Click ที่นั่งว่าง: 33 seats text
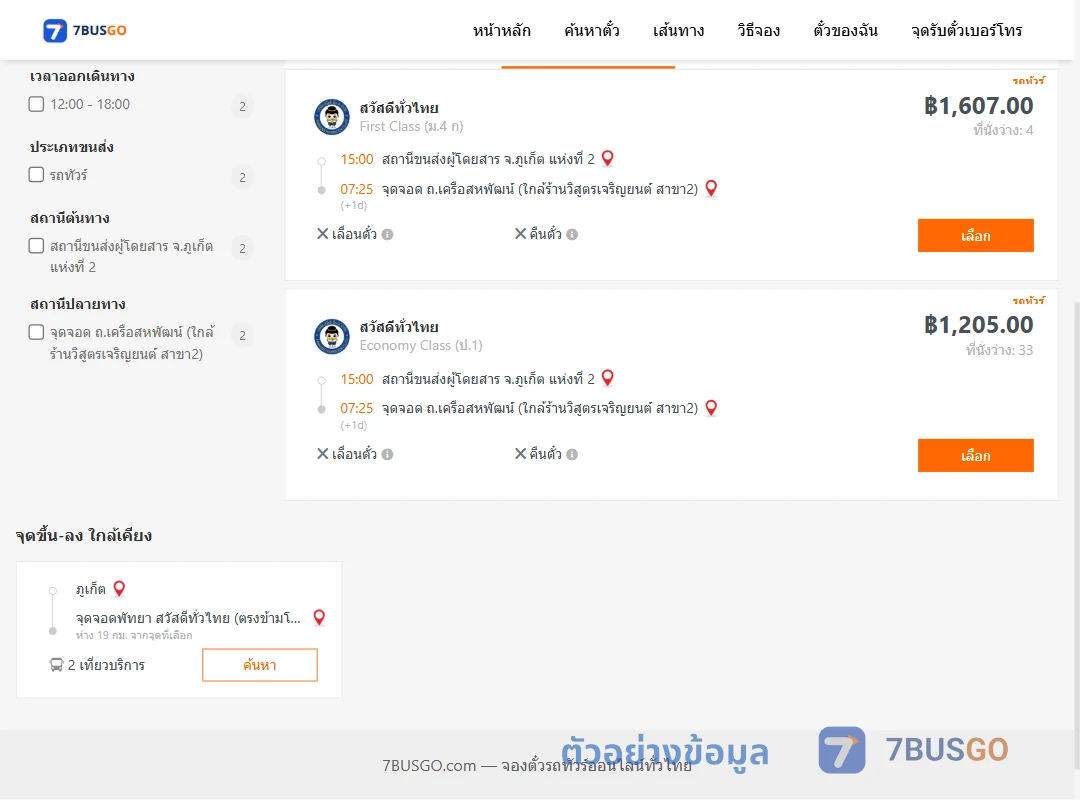 pyautogui.click(x=999, y=350)
